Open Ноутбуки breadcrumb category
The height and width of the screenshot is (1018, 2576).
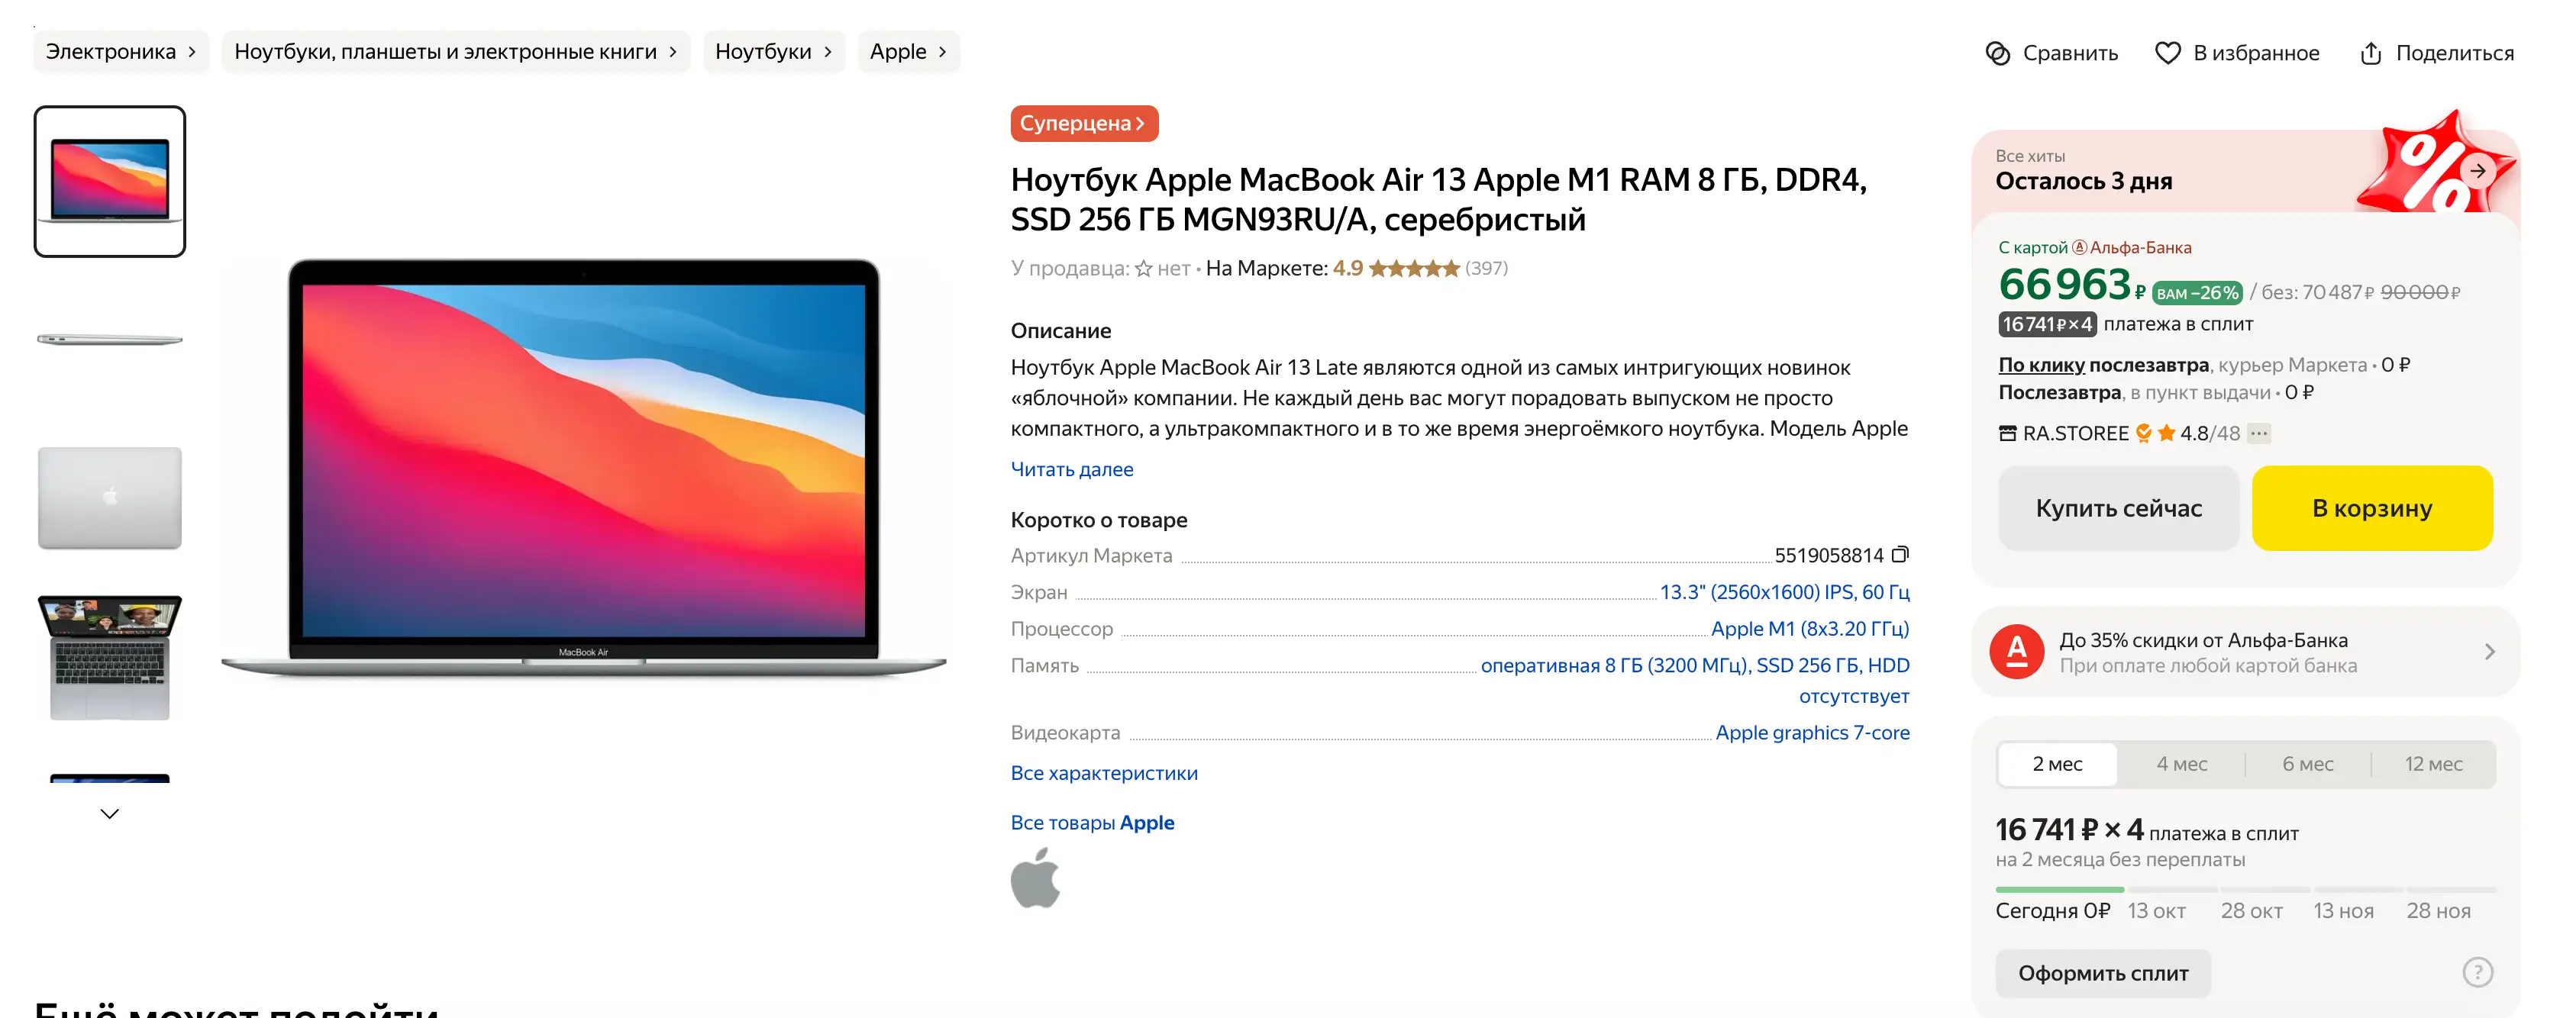(772, 52)
